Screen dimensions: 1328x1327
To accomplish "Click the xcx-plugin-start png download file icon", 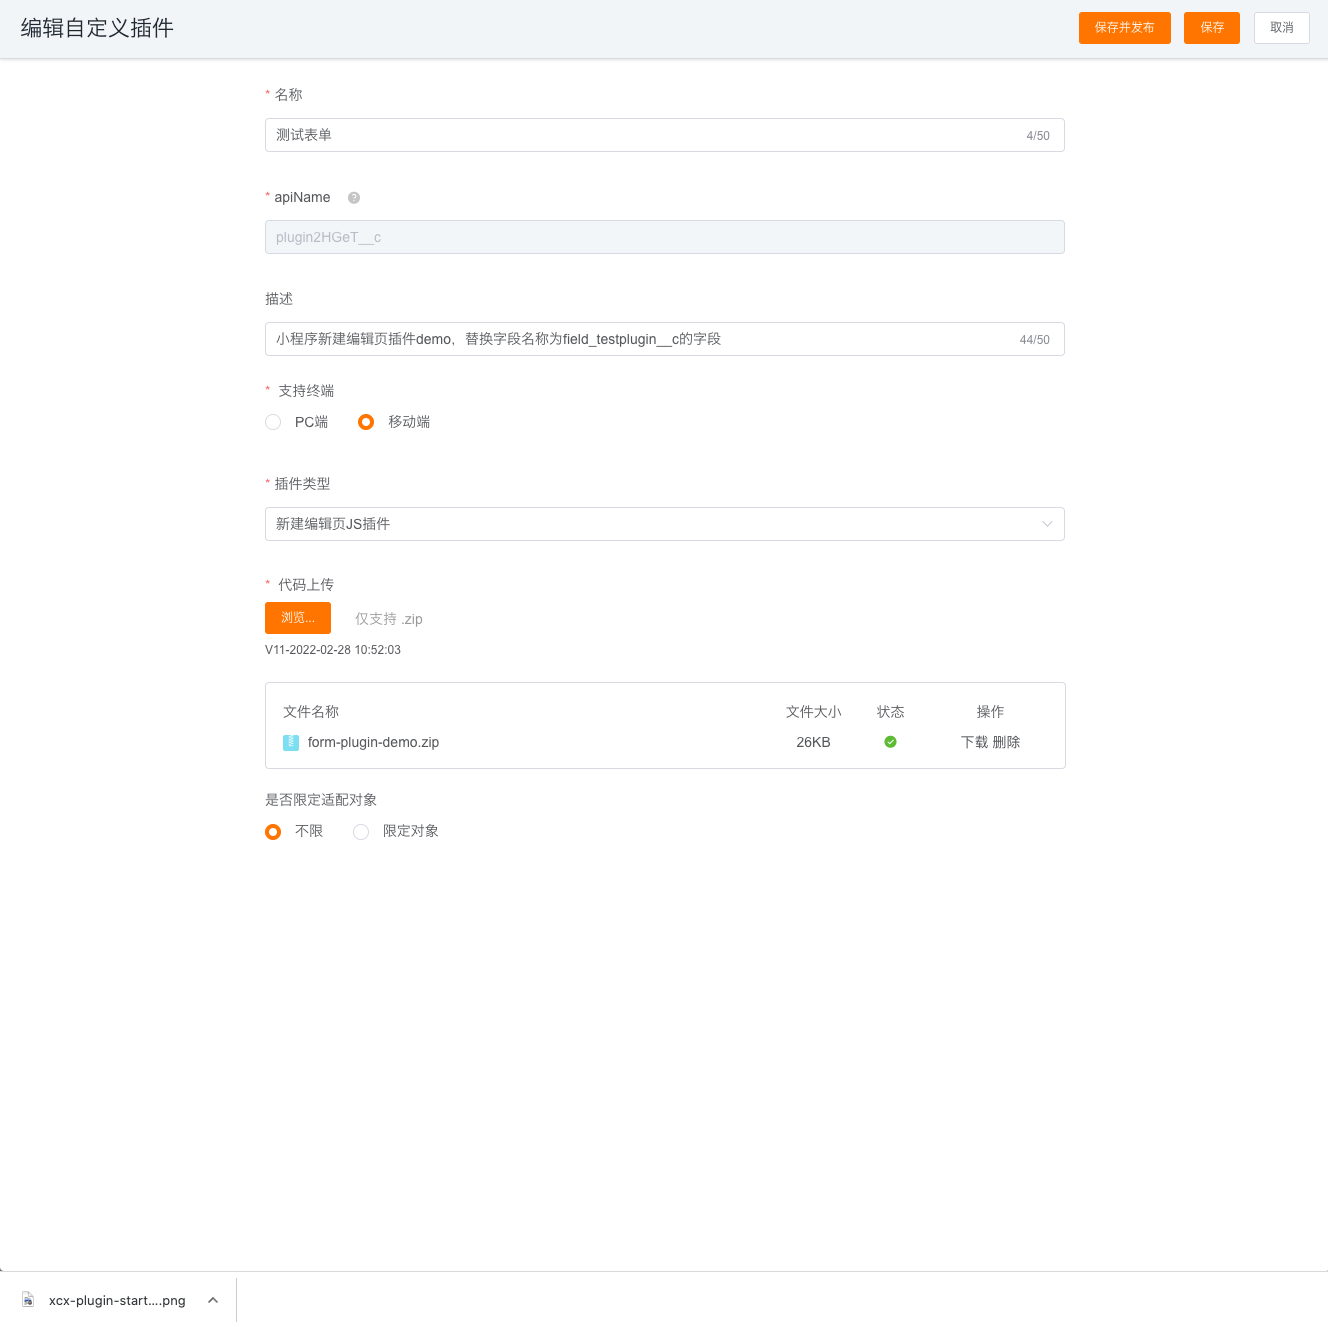I will [28, 1300].
